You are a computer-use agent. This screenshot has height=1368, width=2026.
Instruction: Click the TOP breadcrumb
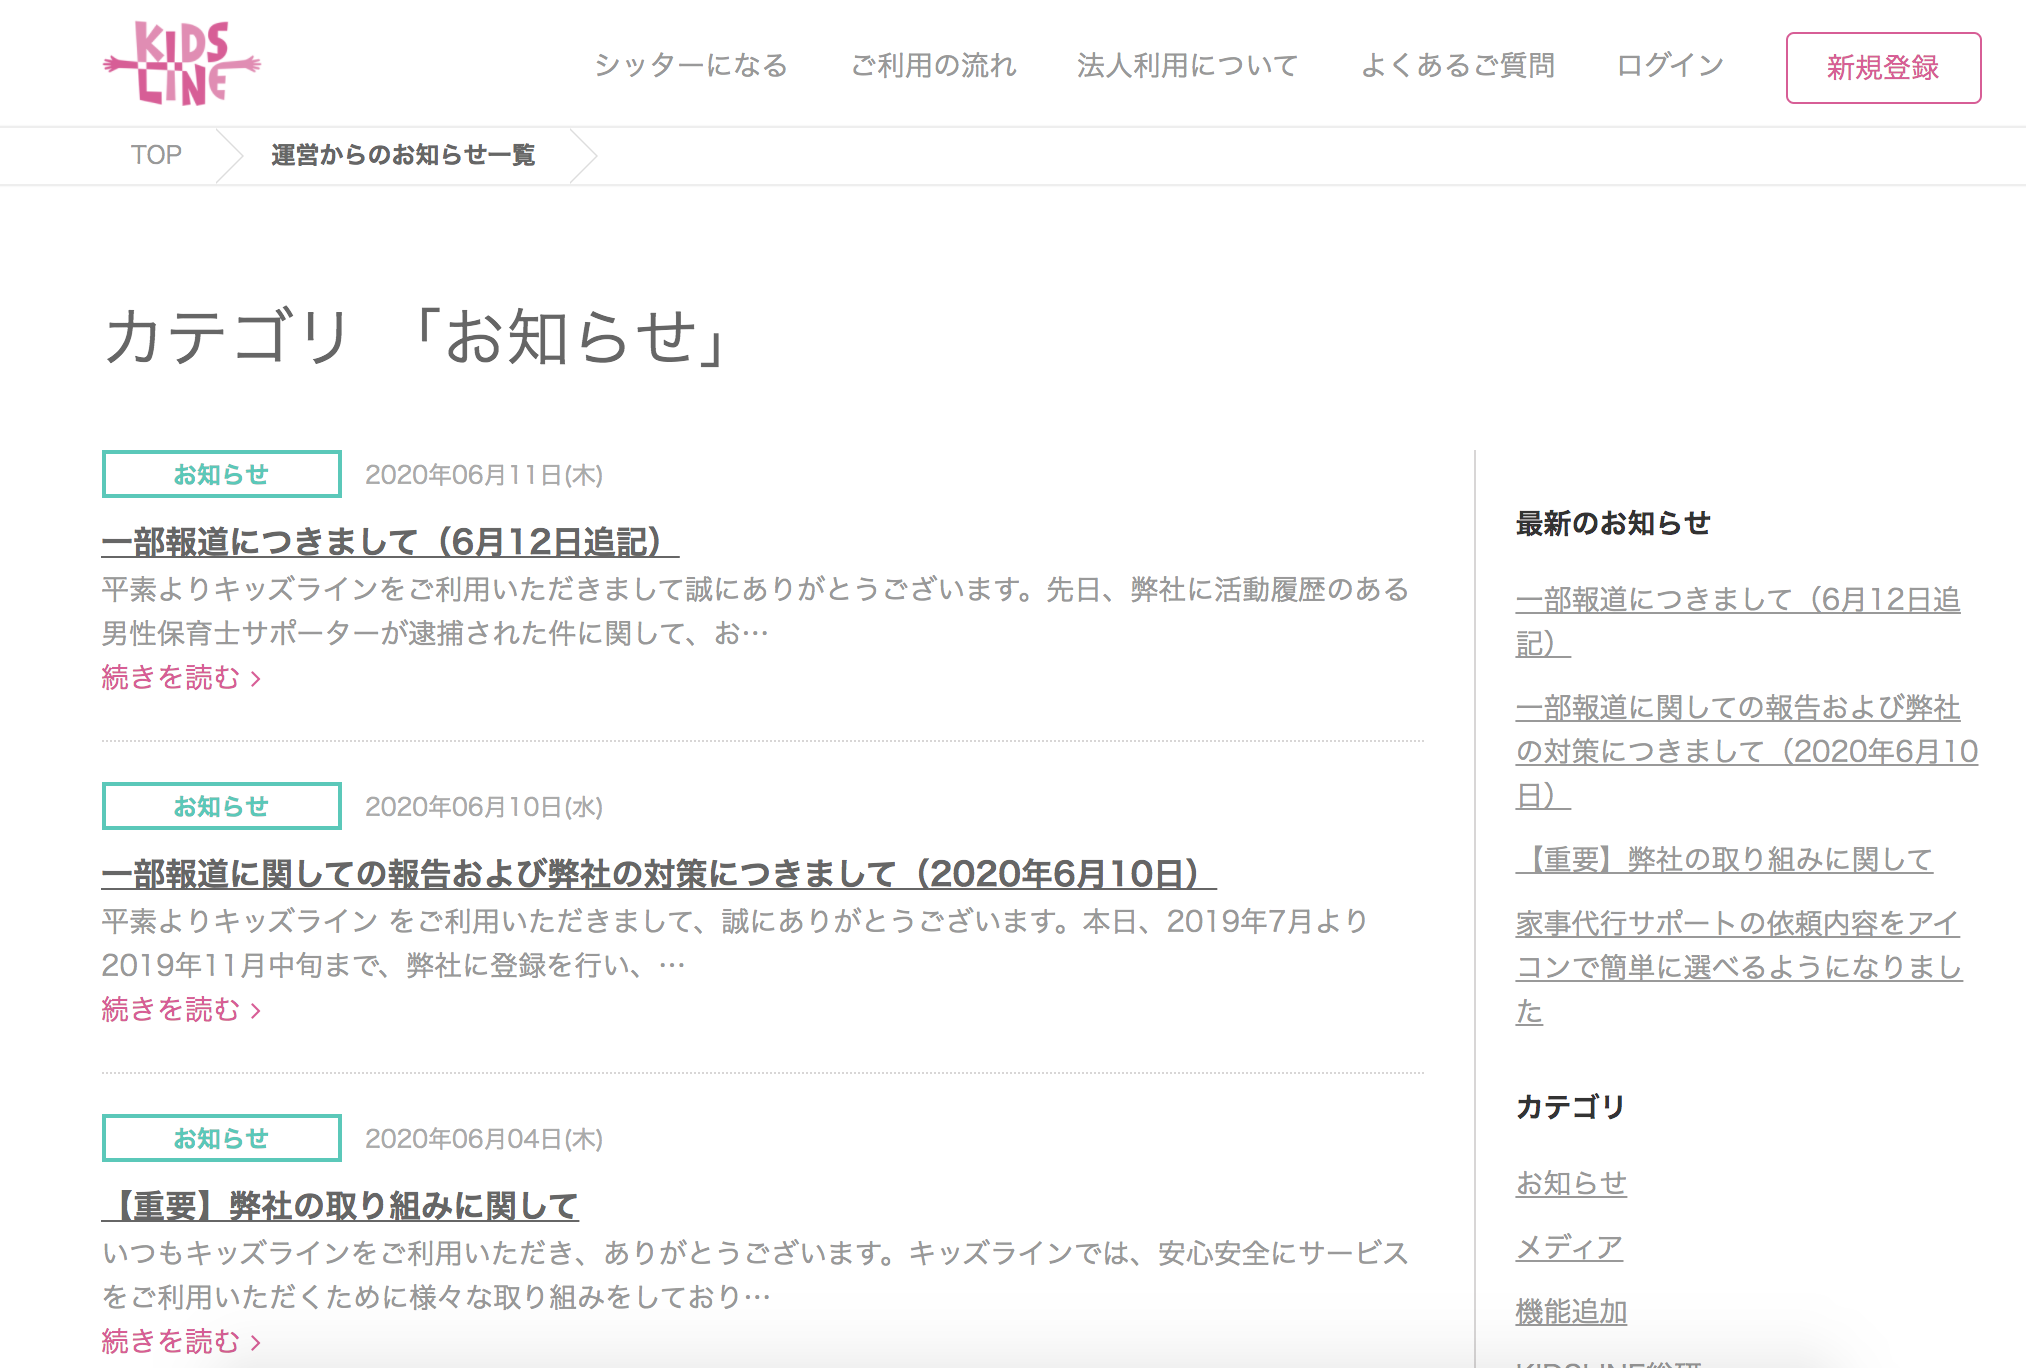point(156,155)
